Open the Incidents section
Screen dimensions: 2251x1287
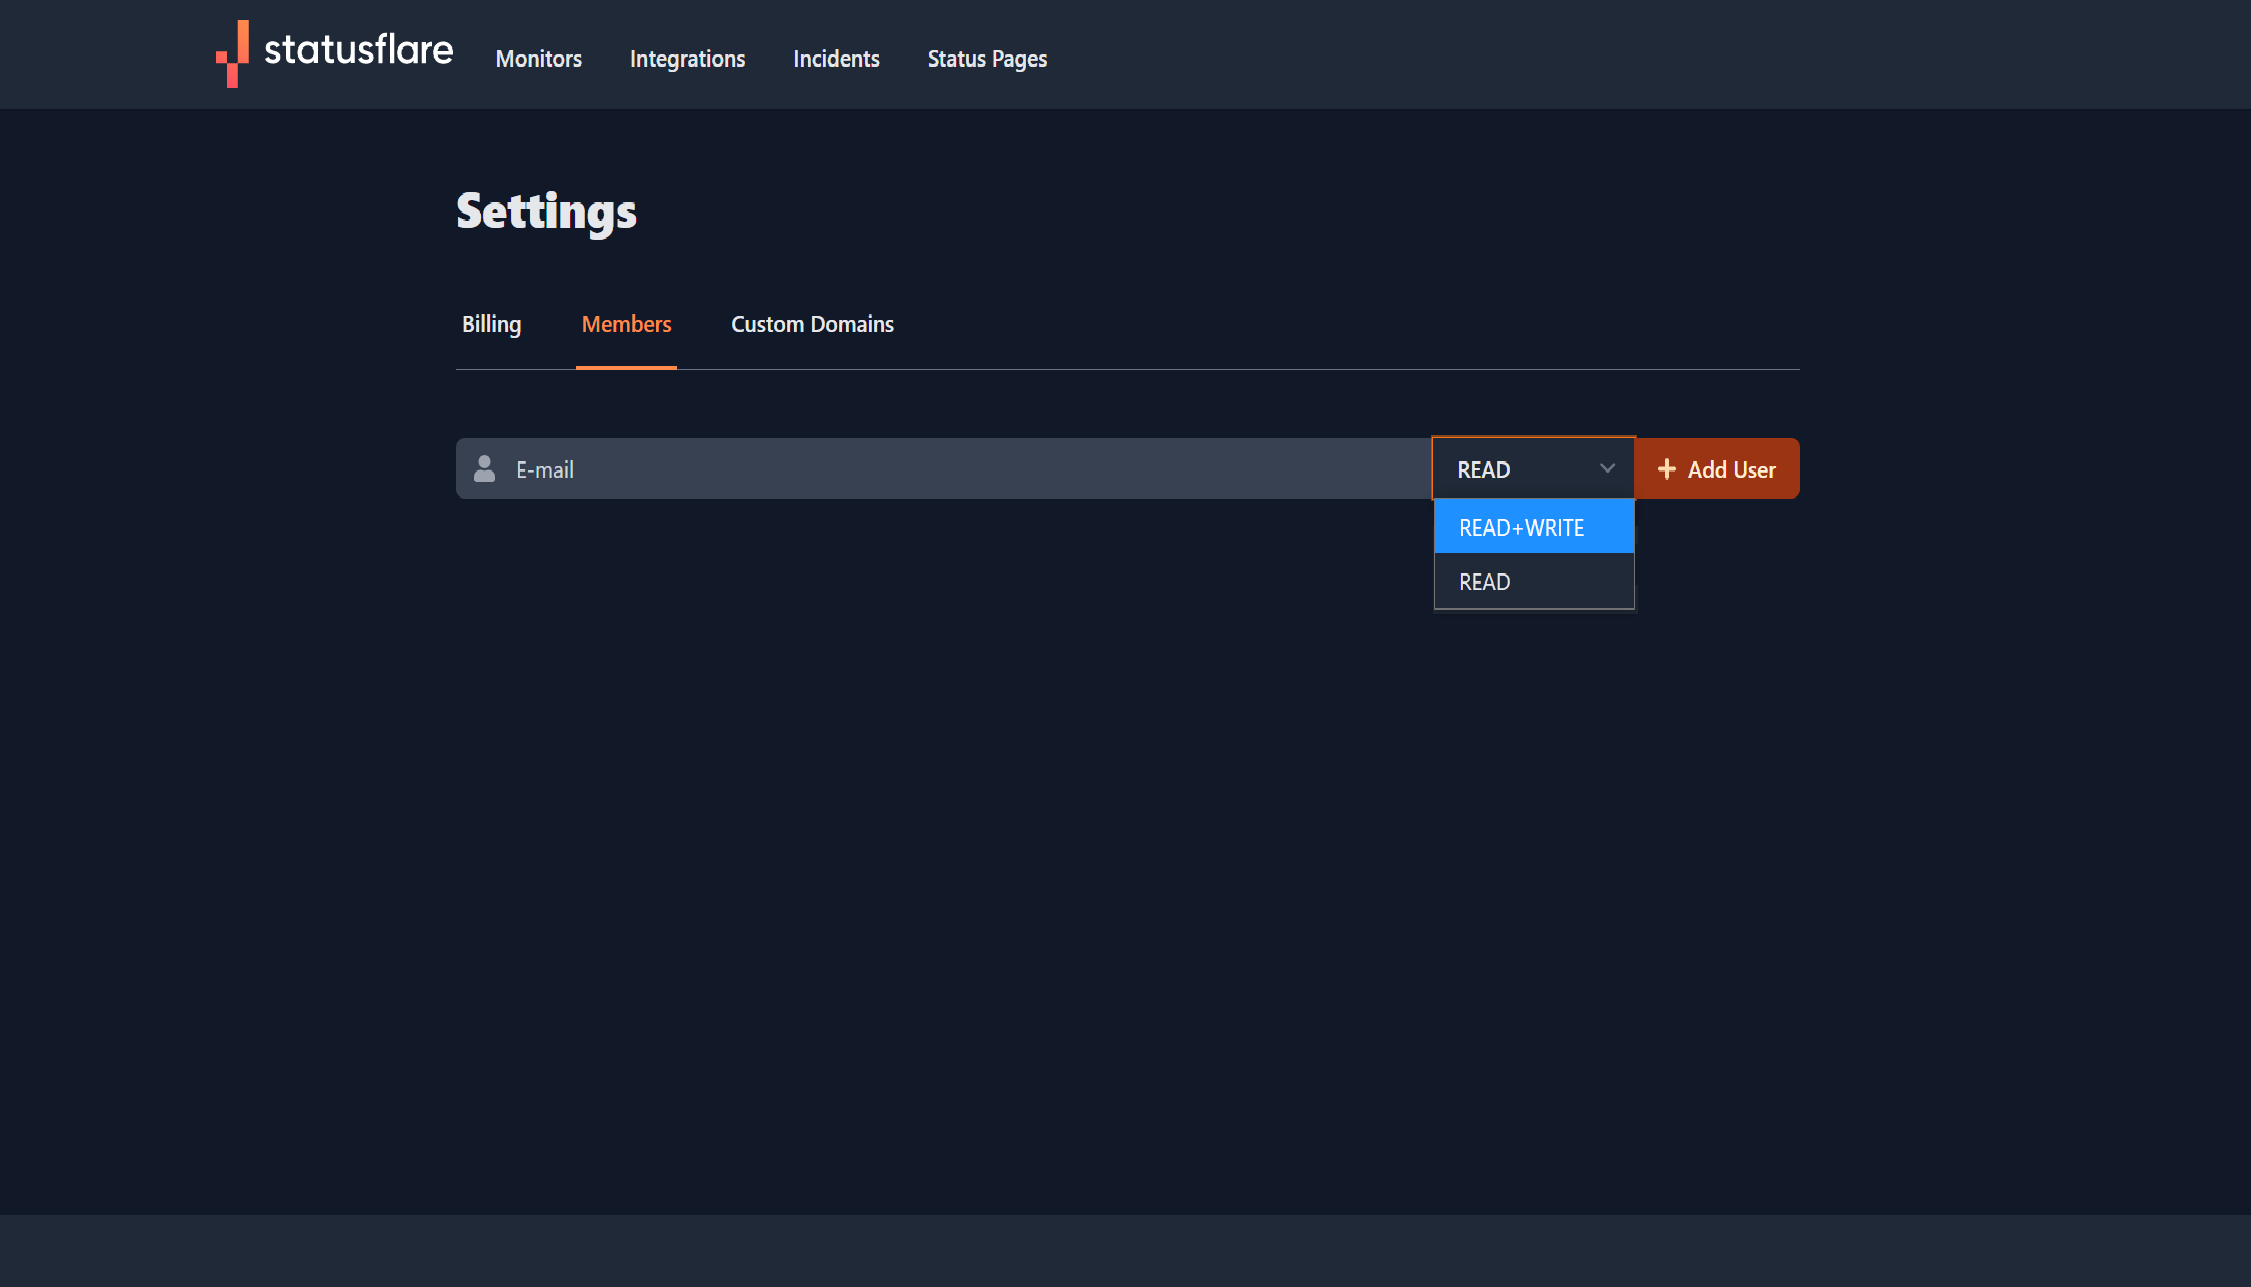pos(836,59)
